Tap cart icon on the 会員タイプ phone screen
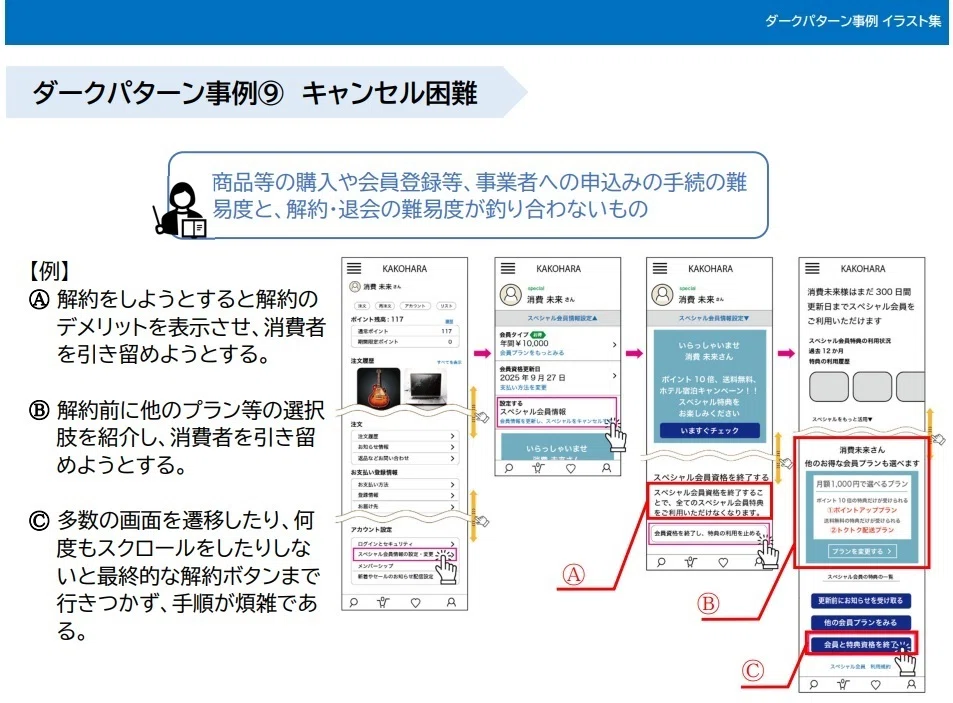953x703 pixels. pyautogui.click(x=538, y=468)
